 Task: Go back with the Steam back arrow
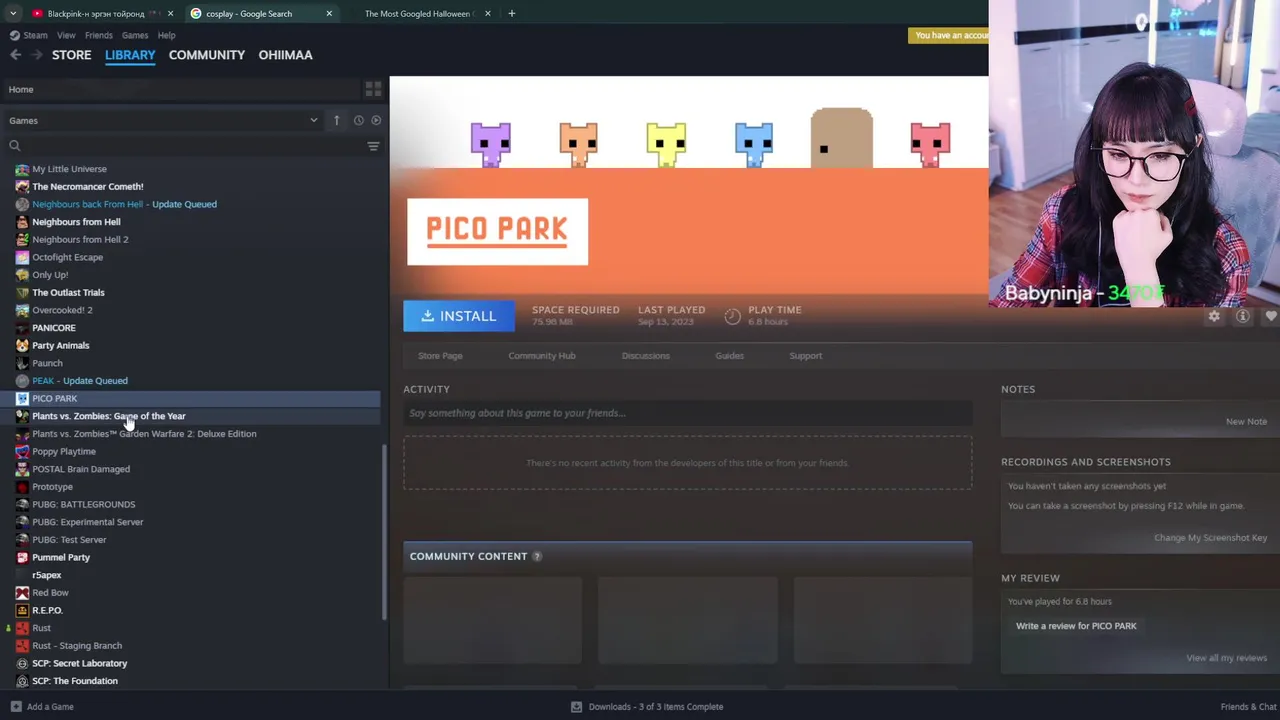pyautogui.click(x=15, y=55)
